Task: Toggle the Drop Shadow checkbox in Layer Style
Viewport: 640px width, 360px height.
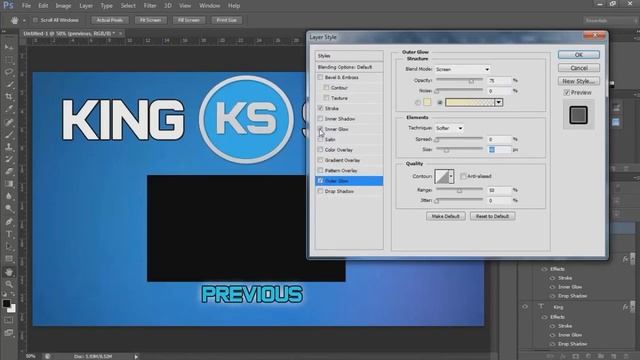Action: tap(320, 191)
